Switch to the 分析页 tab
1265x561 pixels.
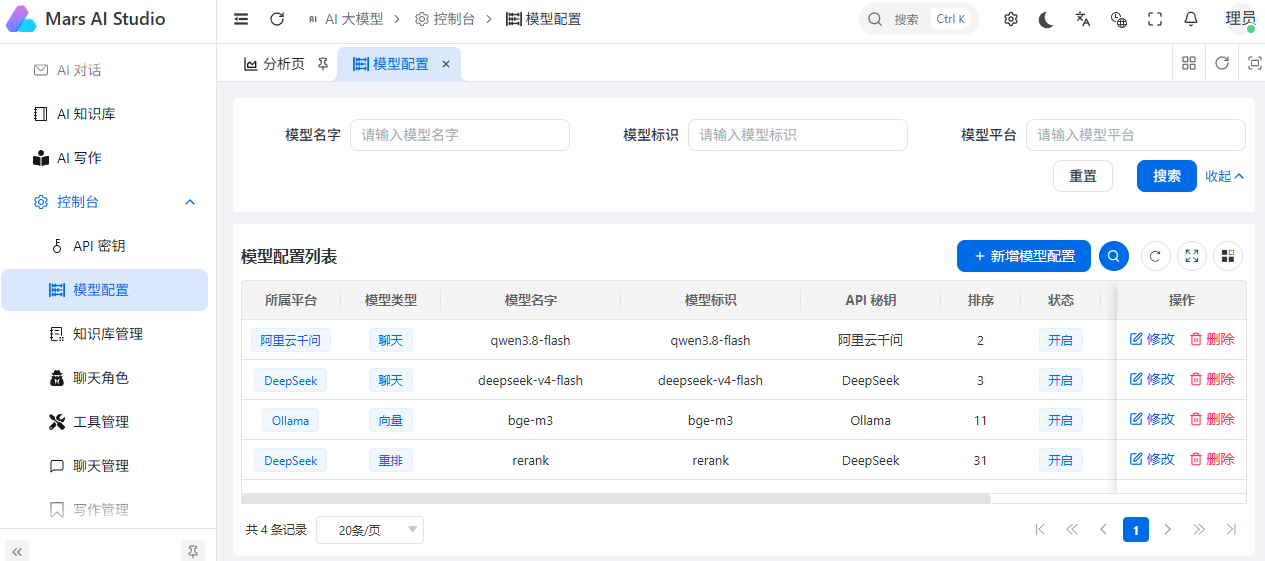click(275, 64)
